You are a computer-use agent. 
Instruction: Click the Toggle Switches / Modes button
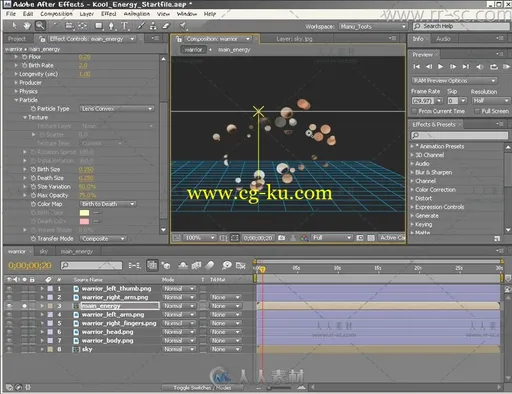202,388
